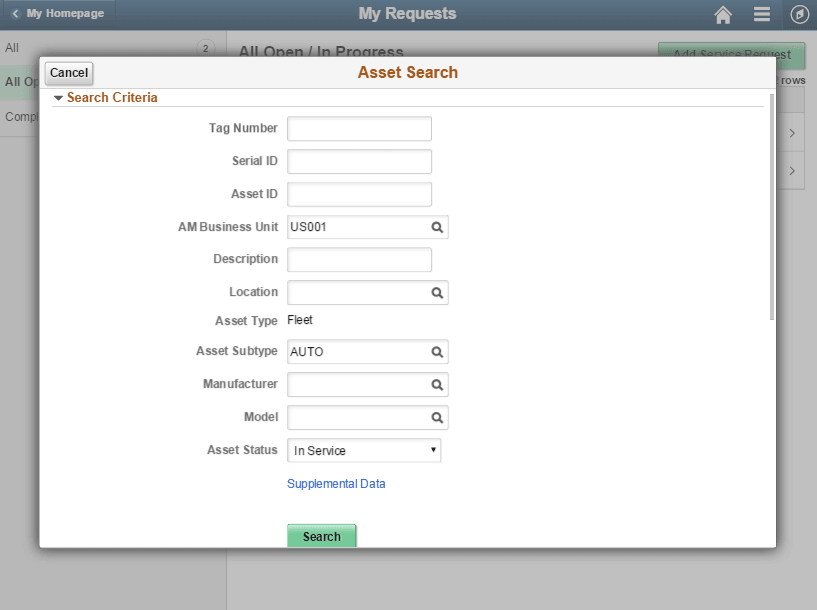
Task: Open the Manufacturer lookup magnifier
Action: click(x=437, y=384)
